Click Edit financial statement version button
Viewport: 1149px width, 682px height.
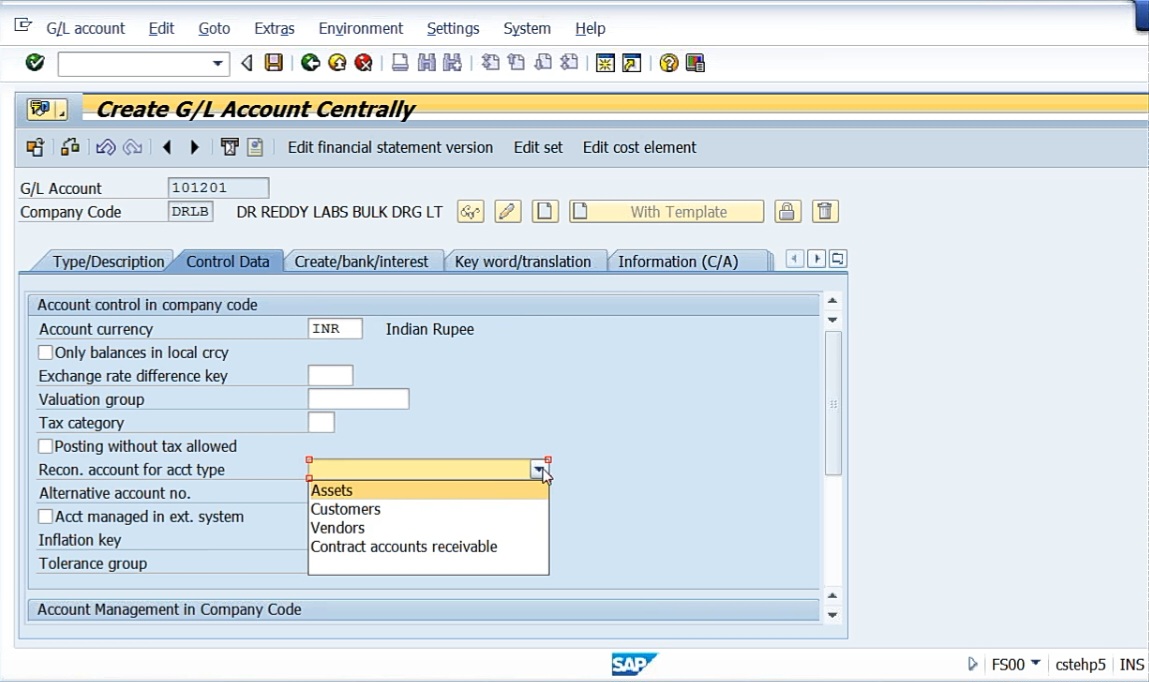390,147
